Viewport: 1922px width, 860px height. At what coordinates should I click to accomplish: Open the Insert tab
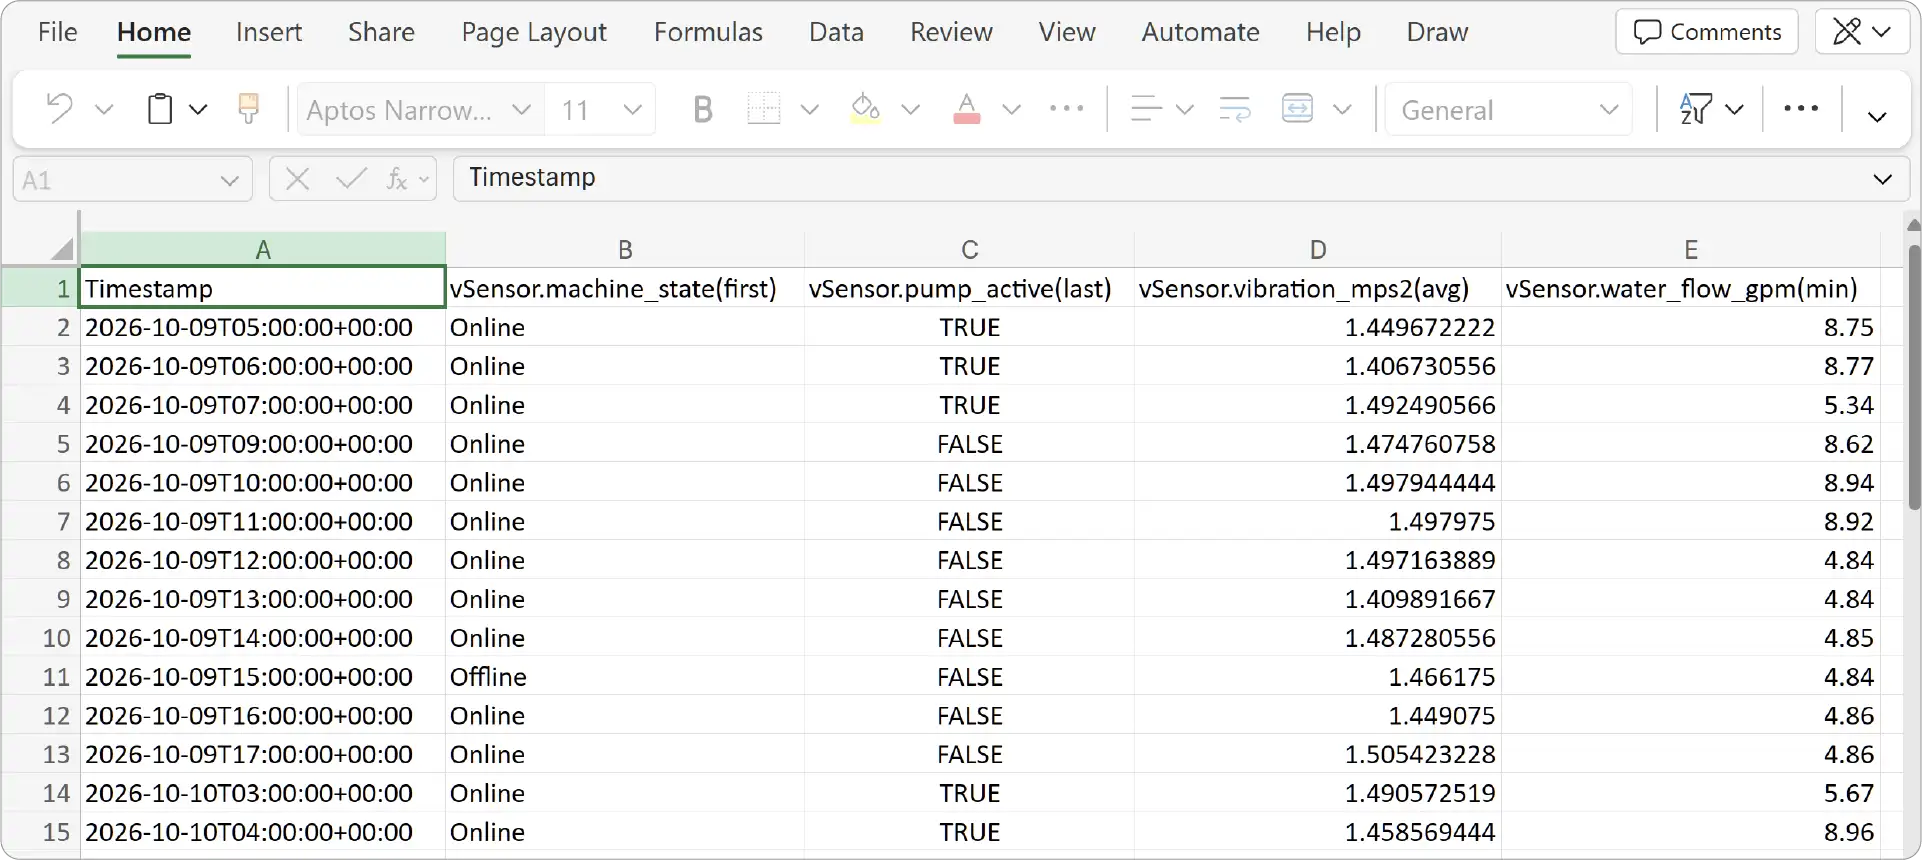click(269, 32)
